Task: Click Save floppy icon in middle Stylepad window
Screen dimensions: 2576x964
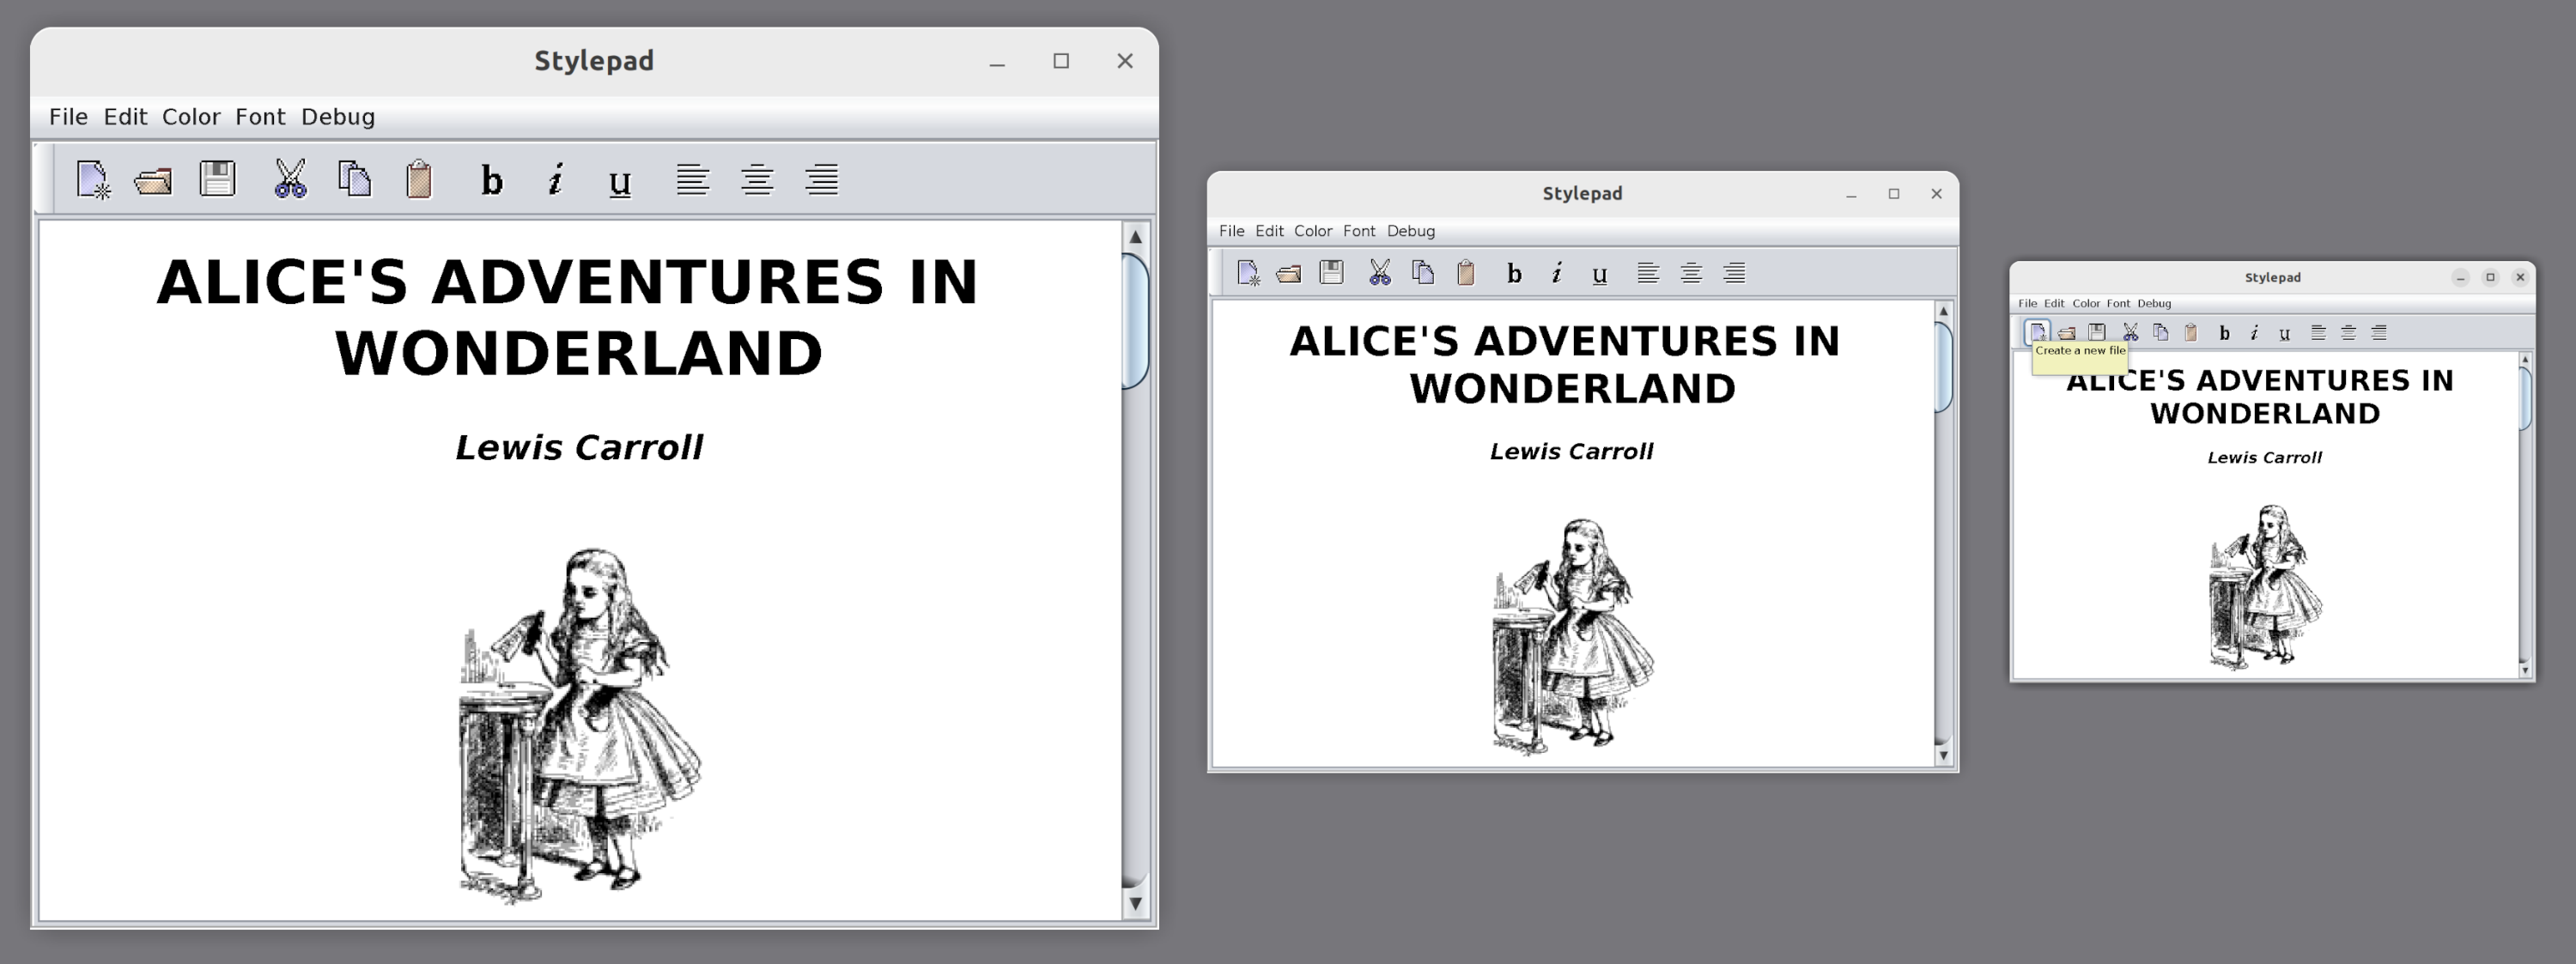Action: [x=1331, y=272]
